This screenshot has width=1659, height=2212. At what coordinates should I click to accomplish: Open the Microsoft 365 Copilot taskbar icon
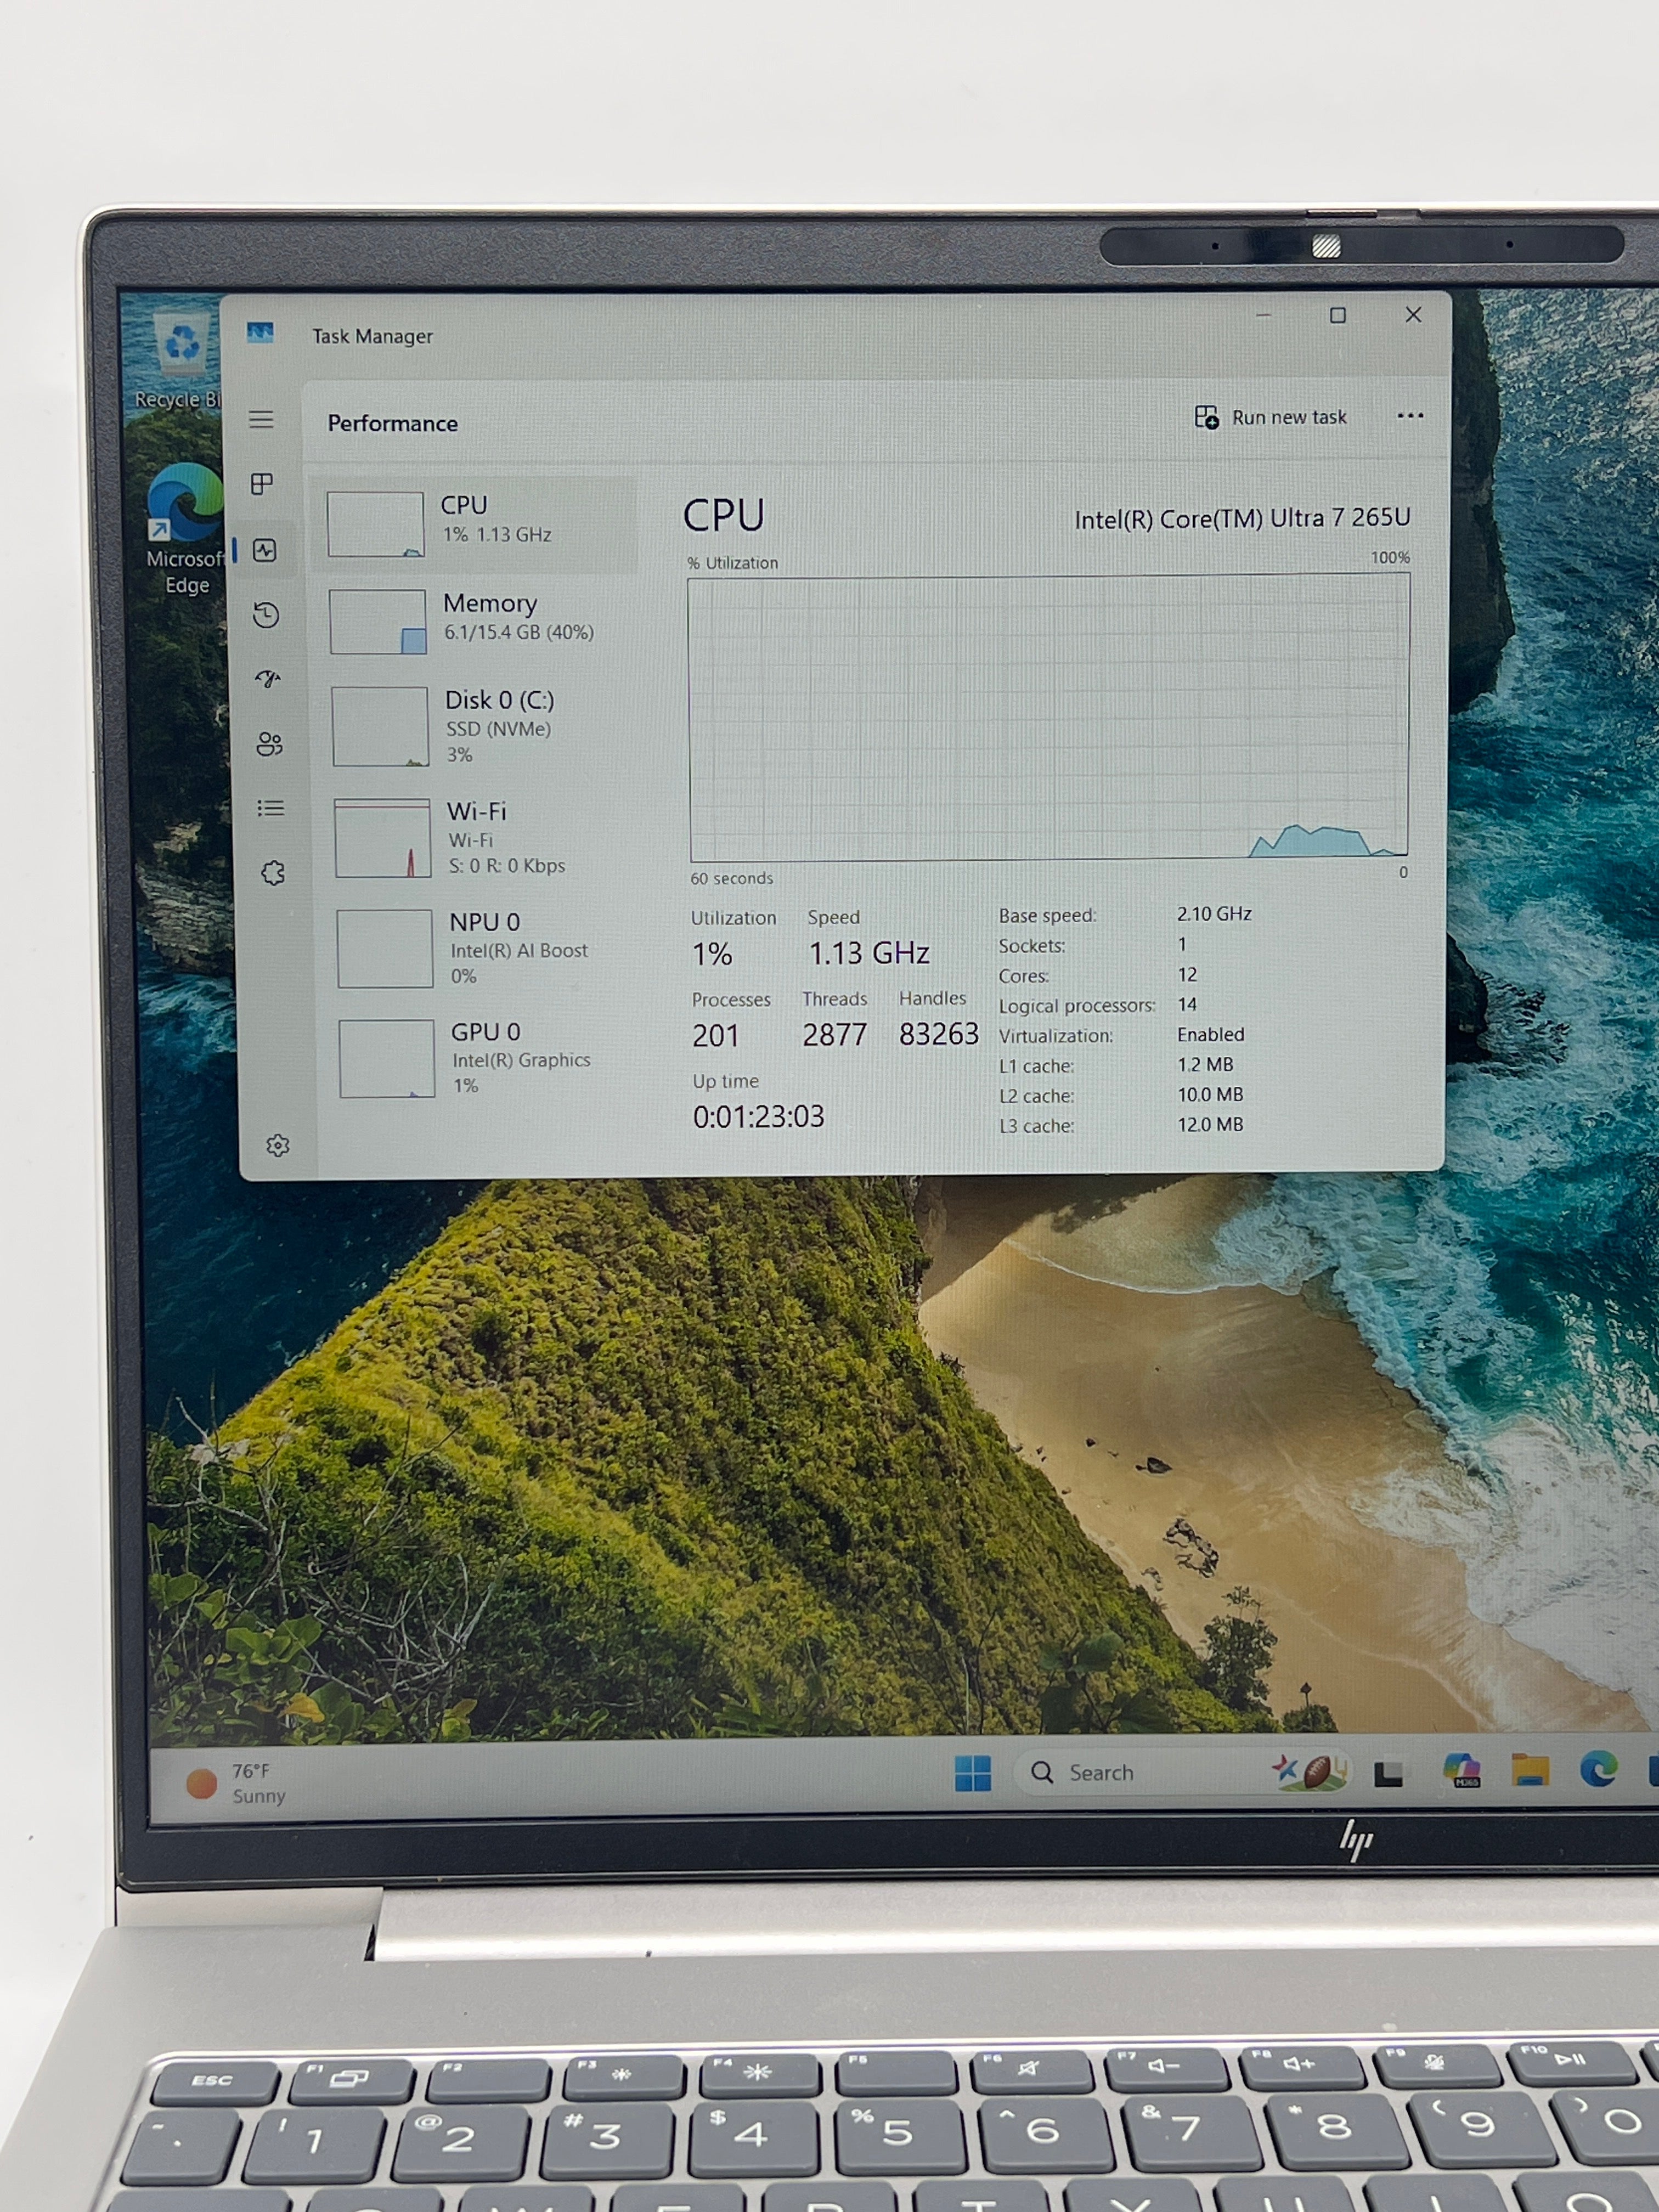1461,1771
